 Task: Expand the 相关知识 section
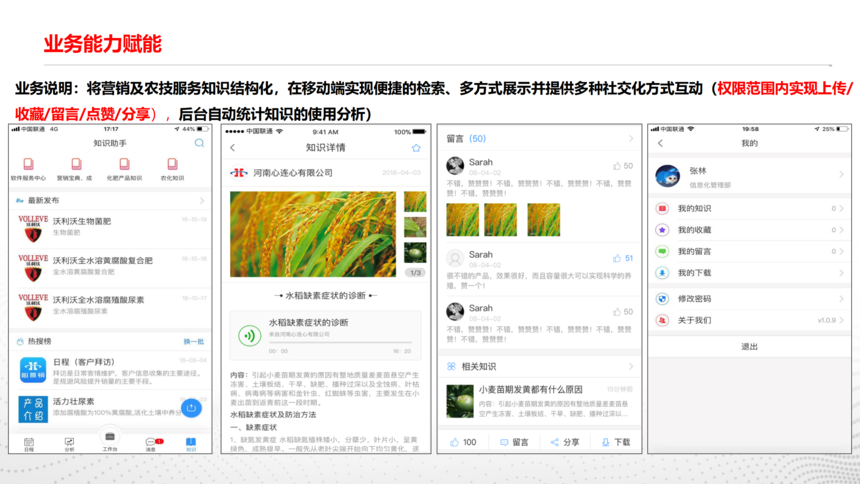tap(631, 367)
